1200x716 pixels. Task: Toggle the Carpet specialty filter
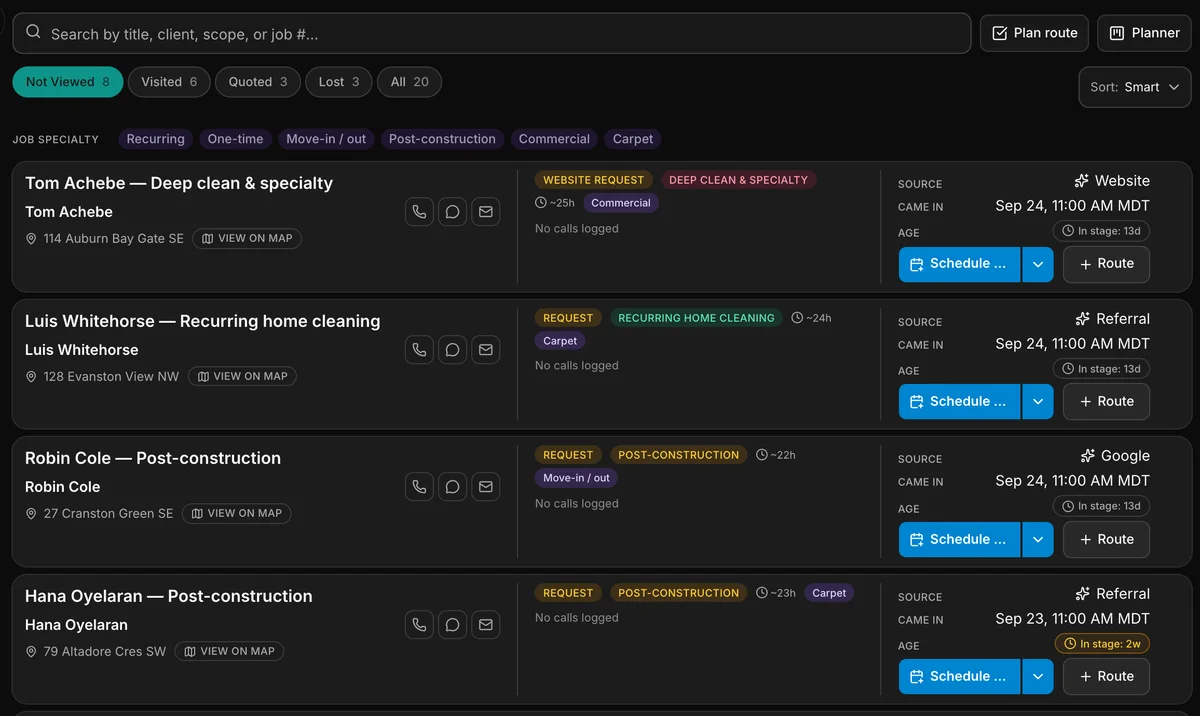click(633, 139)
